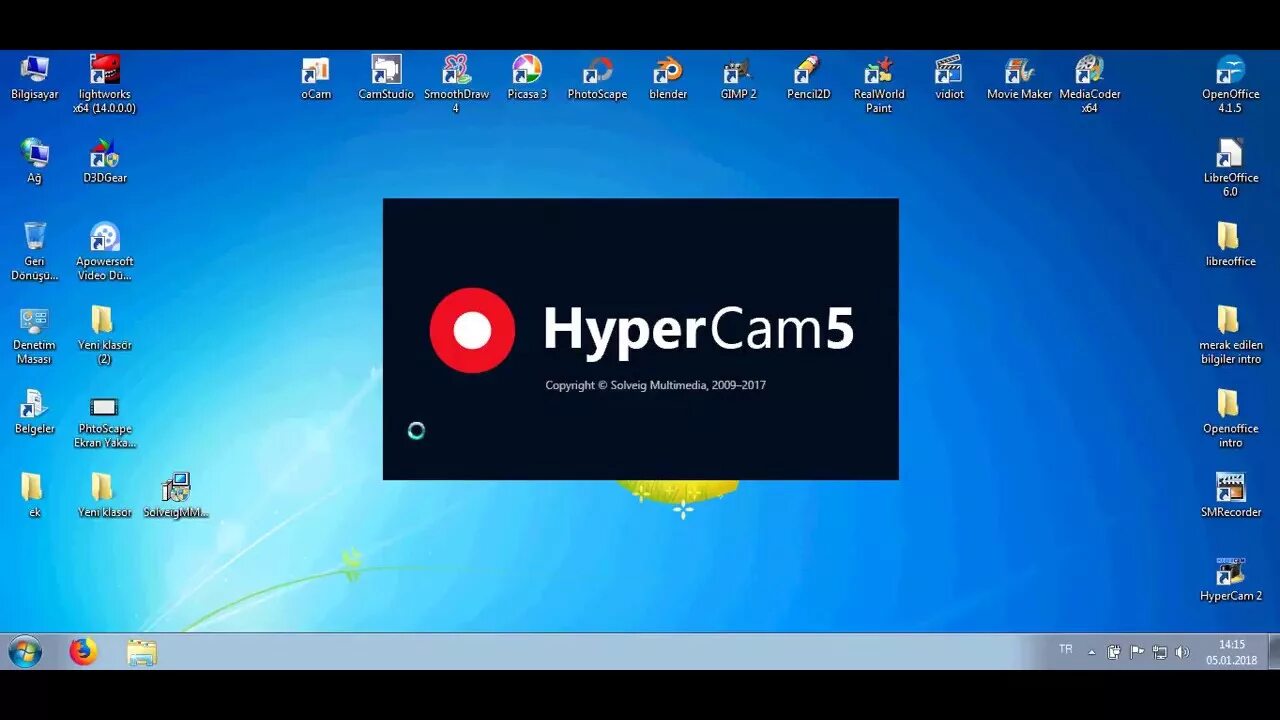Viewport: 1280px width, 720px height.
Task: Open the network tray icon
Action: (x=1160, y=652)
